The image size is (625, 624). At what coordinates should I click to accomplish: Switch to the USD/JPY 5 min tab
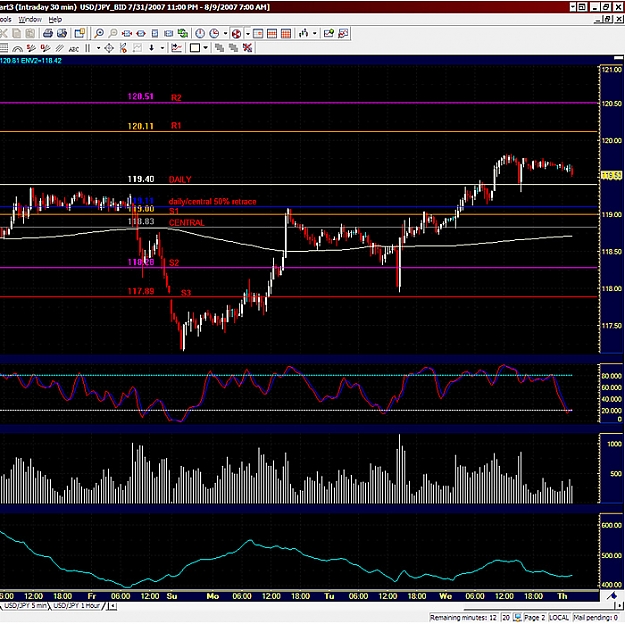[25, 606]
